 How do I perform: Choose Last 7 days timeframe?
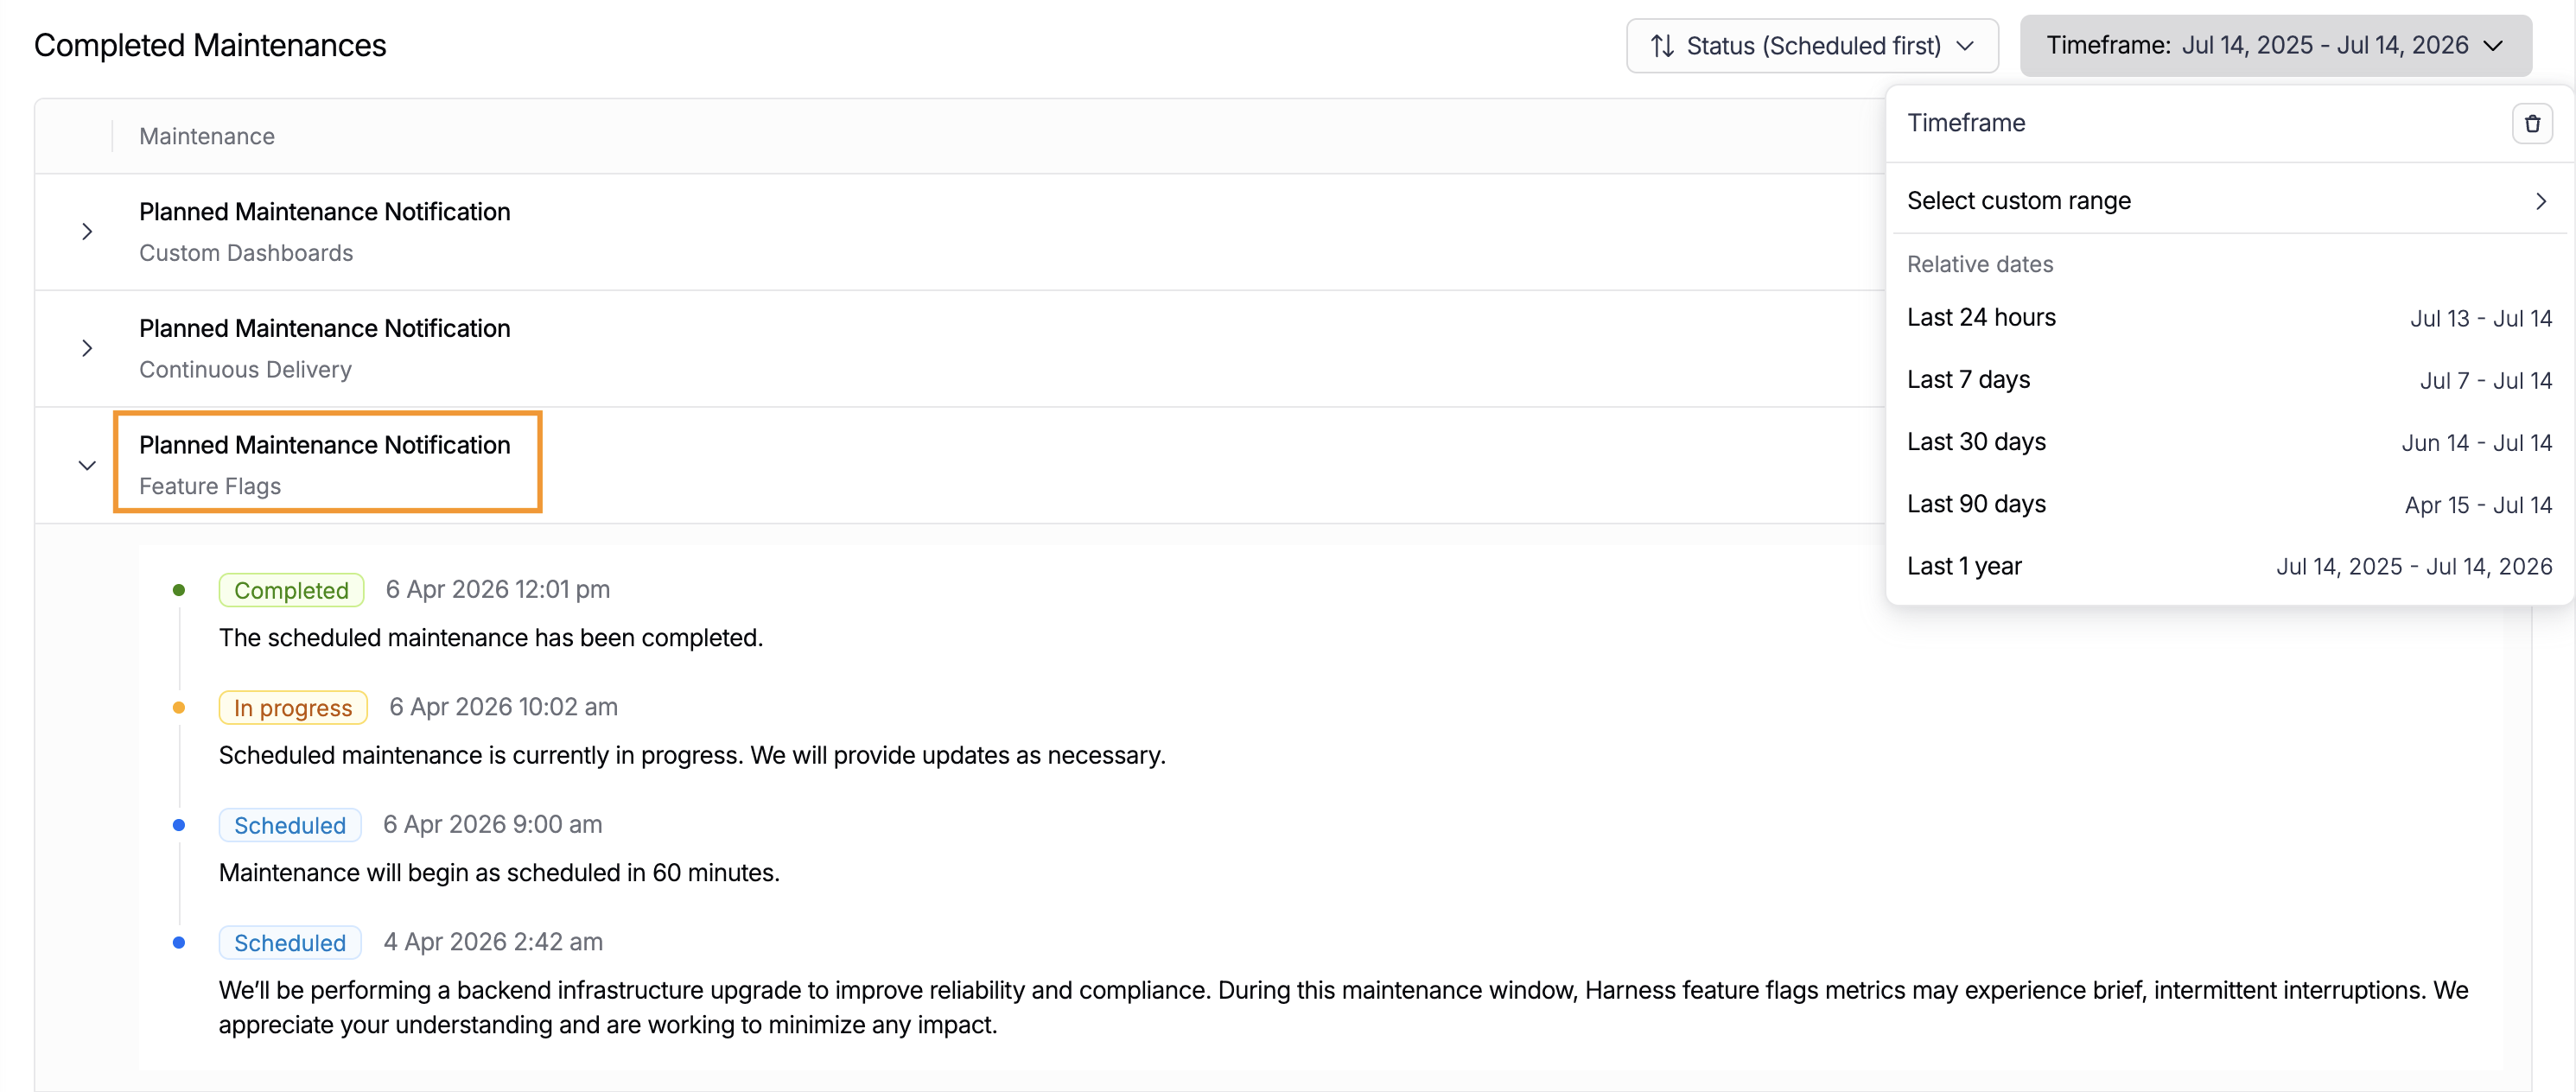[2229, 380]
